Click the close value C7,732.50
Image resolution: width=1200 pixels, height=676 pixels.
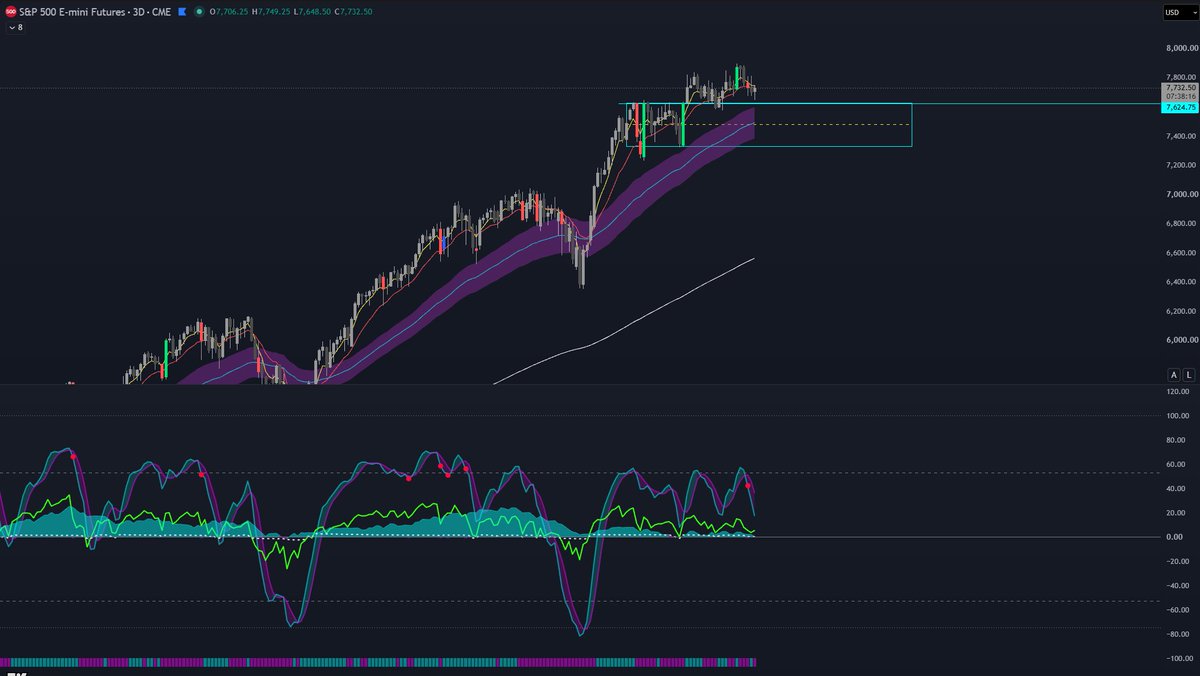click(353, 12)
